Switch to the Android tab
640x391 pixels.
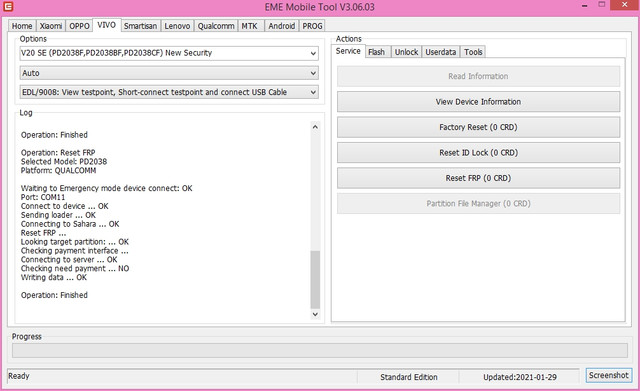tap(282, 26)
